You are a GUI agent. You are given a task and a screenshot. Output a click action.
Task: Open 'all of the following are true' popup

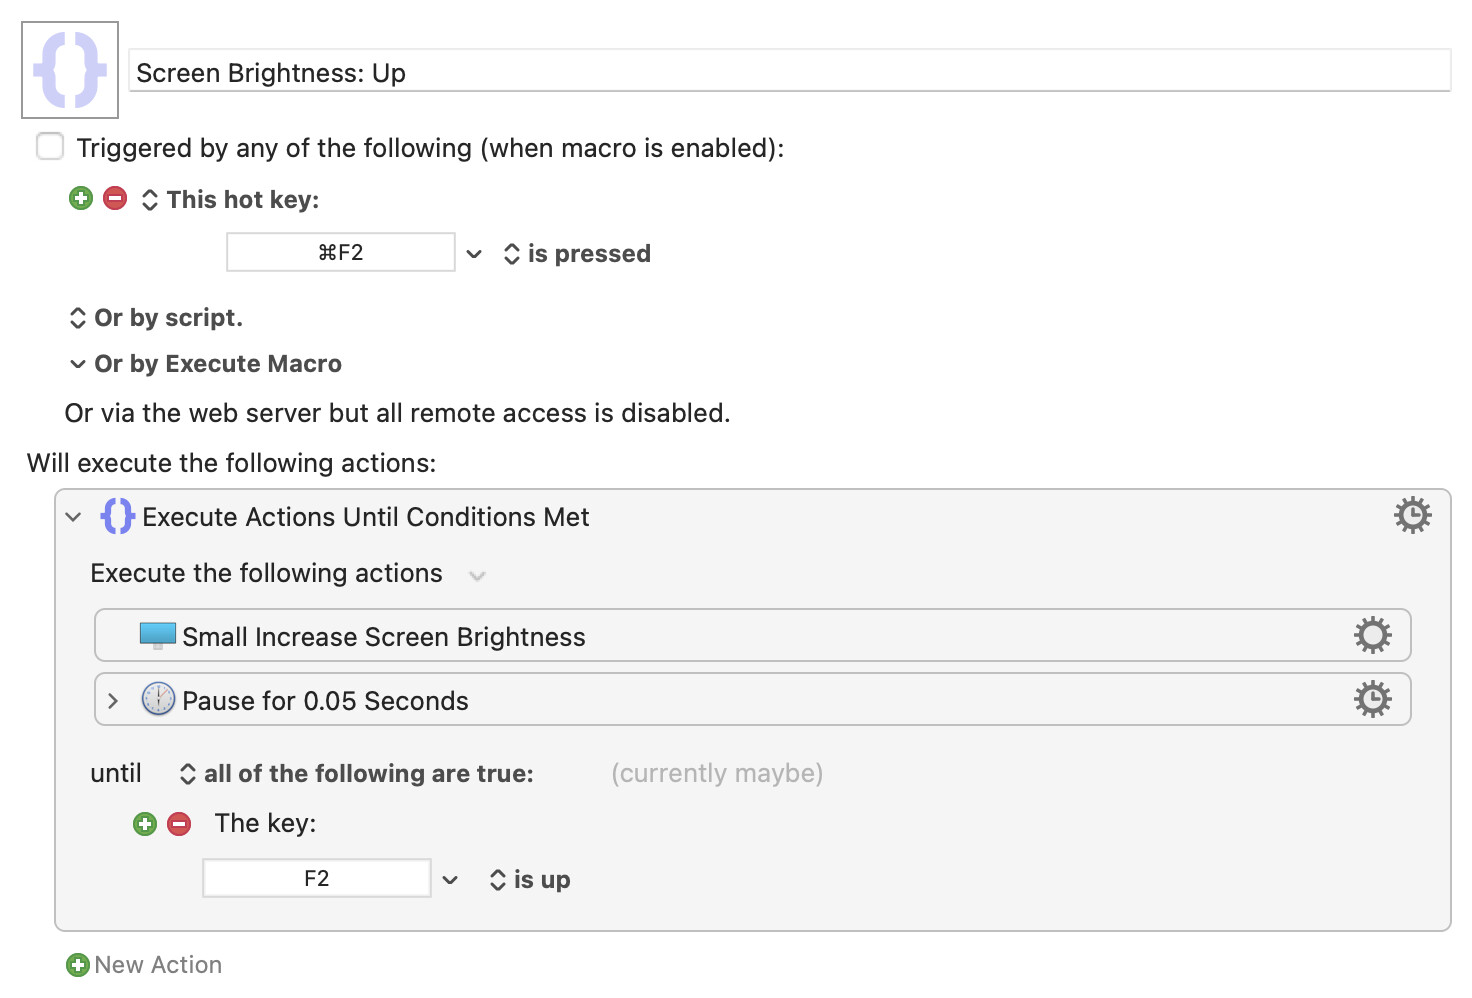tap(357, 774)
